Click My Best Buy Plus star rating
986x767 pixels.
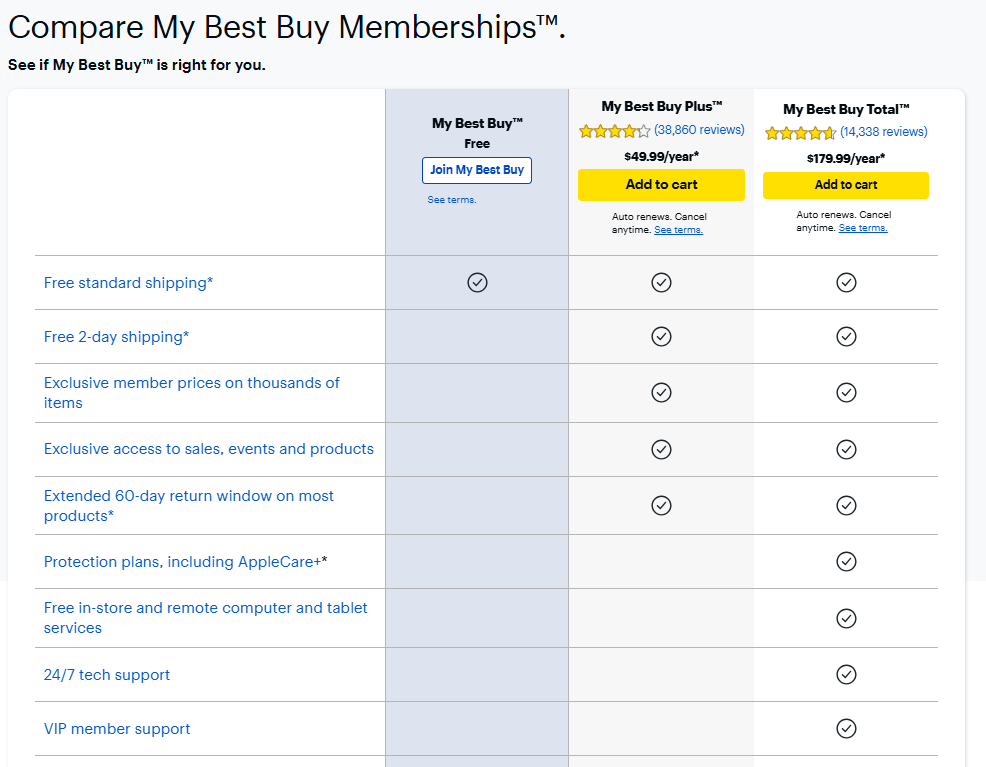[x=614, y=131]
